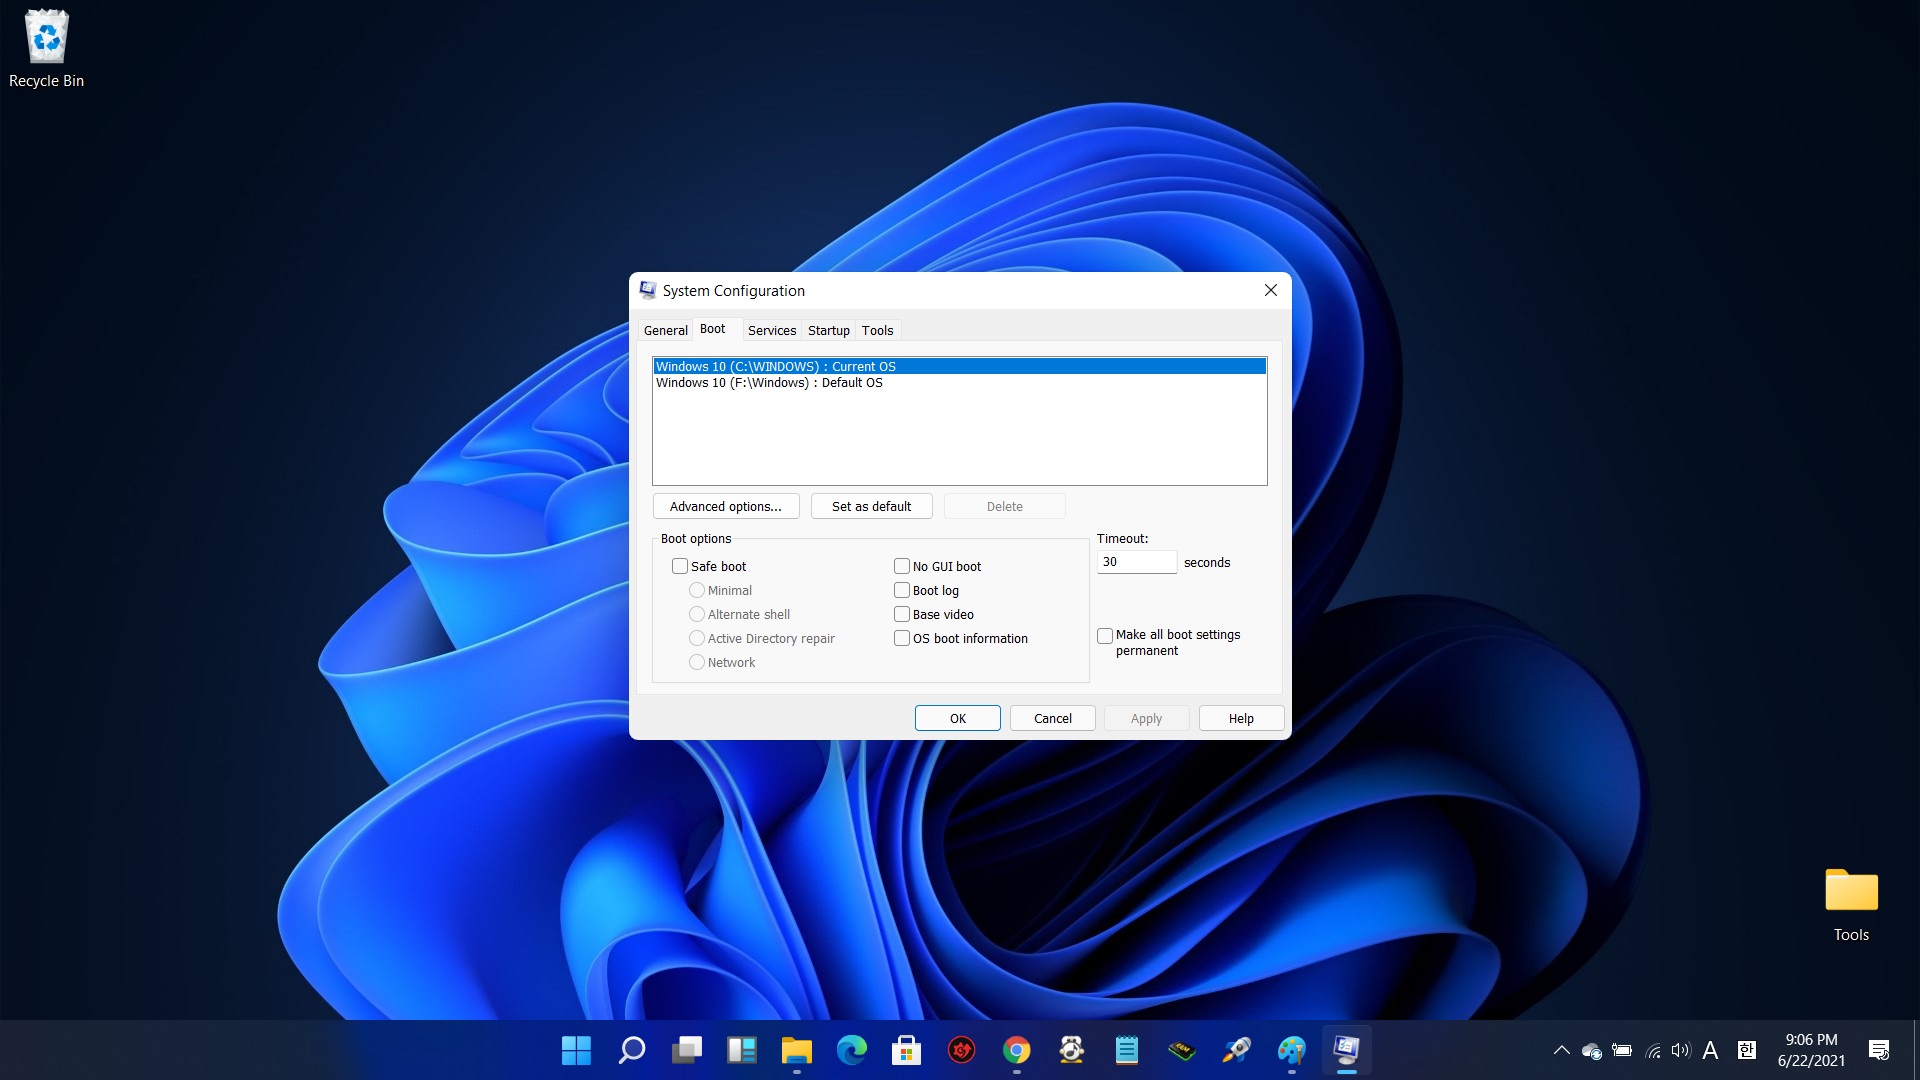Click the Apply button
Image resolution: width=1920 pixels, height=1080 pixels.
click(1147, 718)
